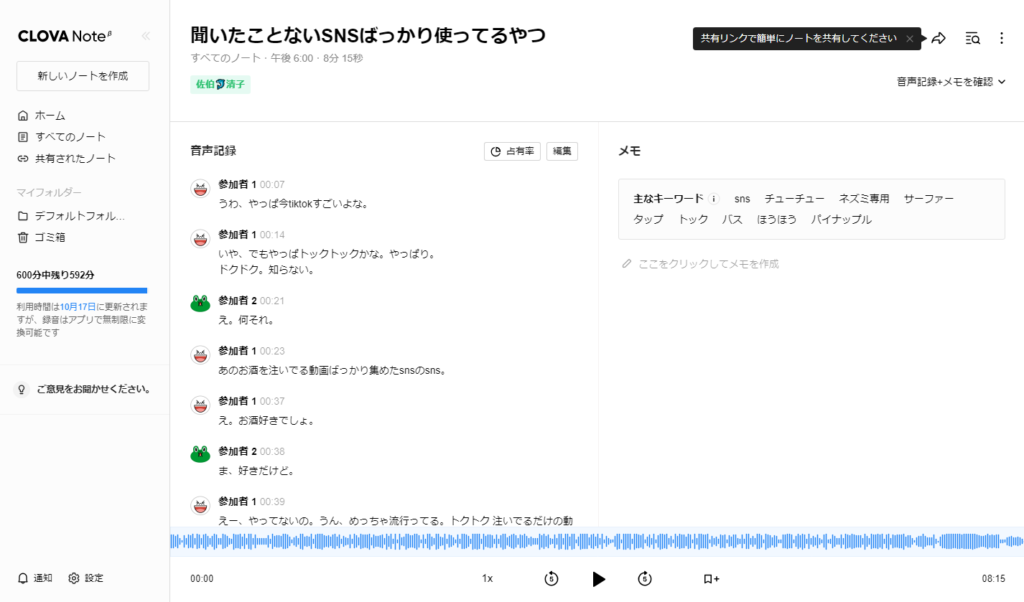Seek within the audio waveform timeline

596,542
